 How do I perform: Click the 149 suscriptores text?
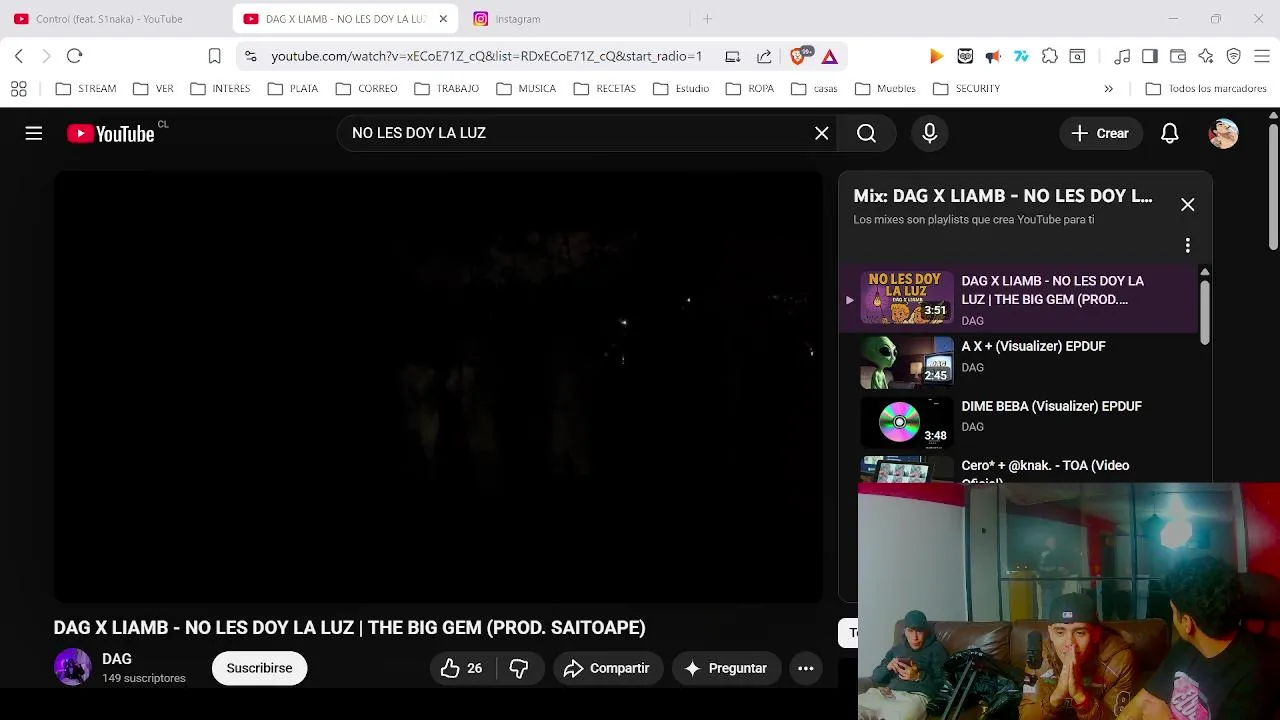point(144,678)
